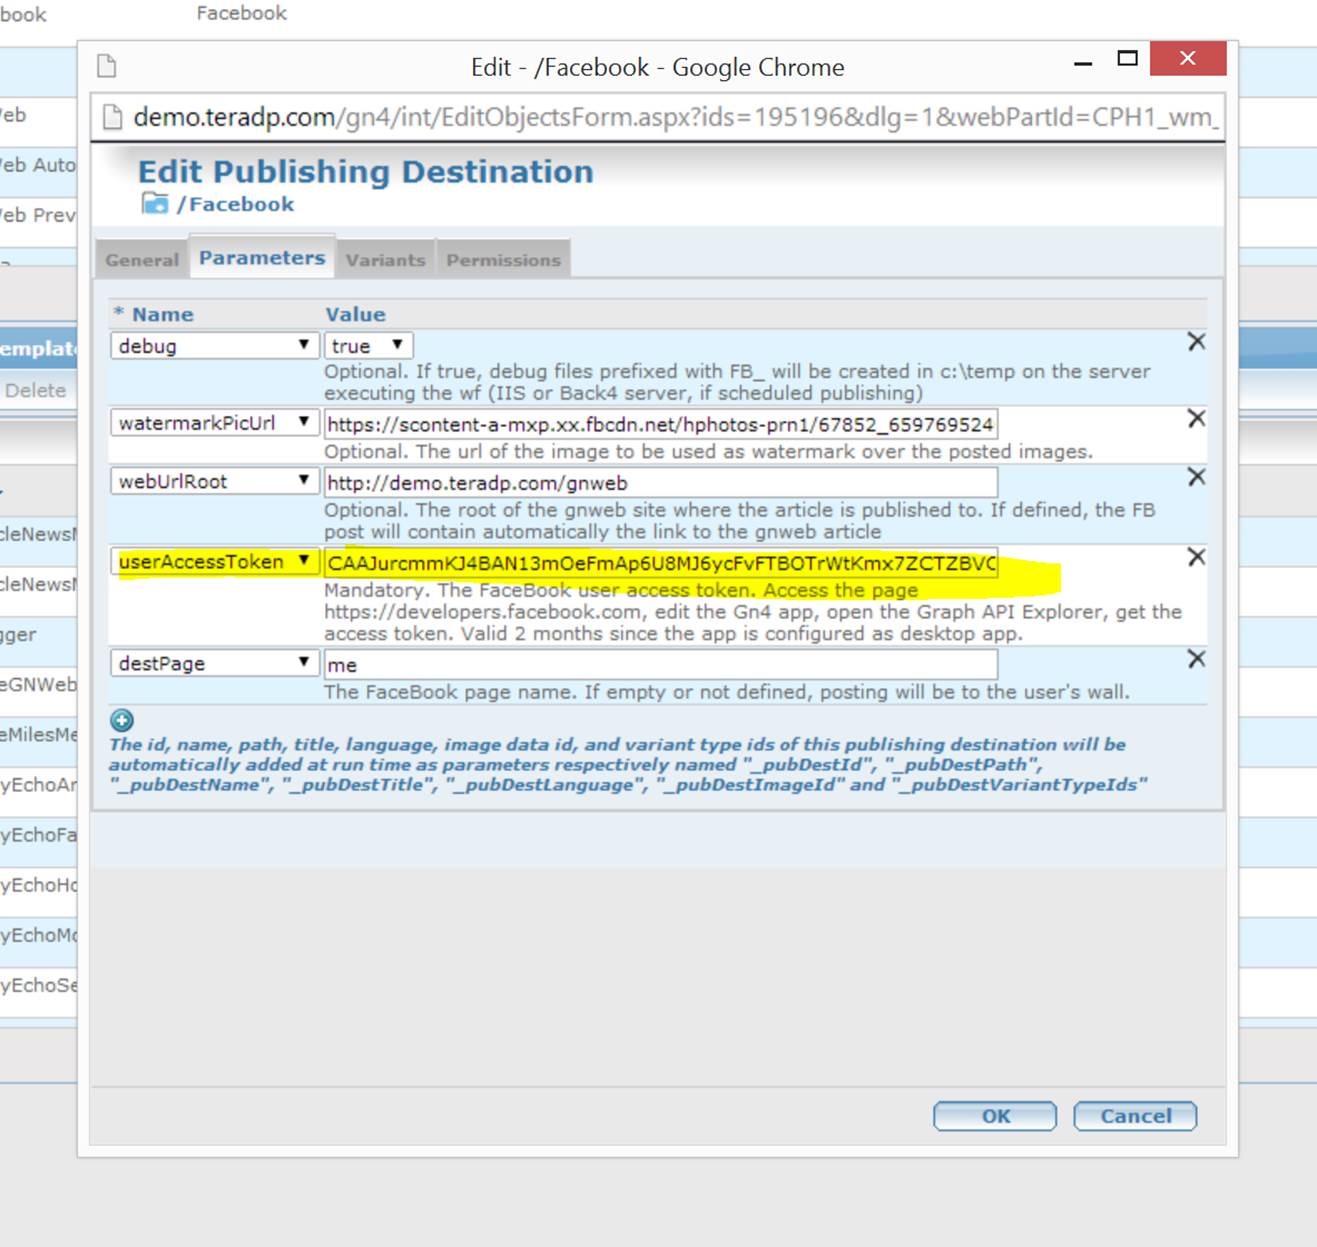Click the folder icon beside /Facebook
This screenshot has height=1247, width=1317.
(x=155, y=204)
